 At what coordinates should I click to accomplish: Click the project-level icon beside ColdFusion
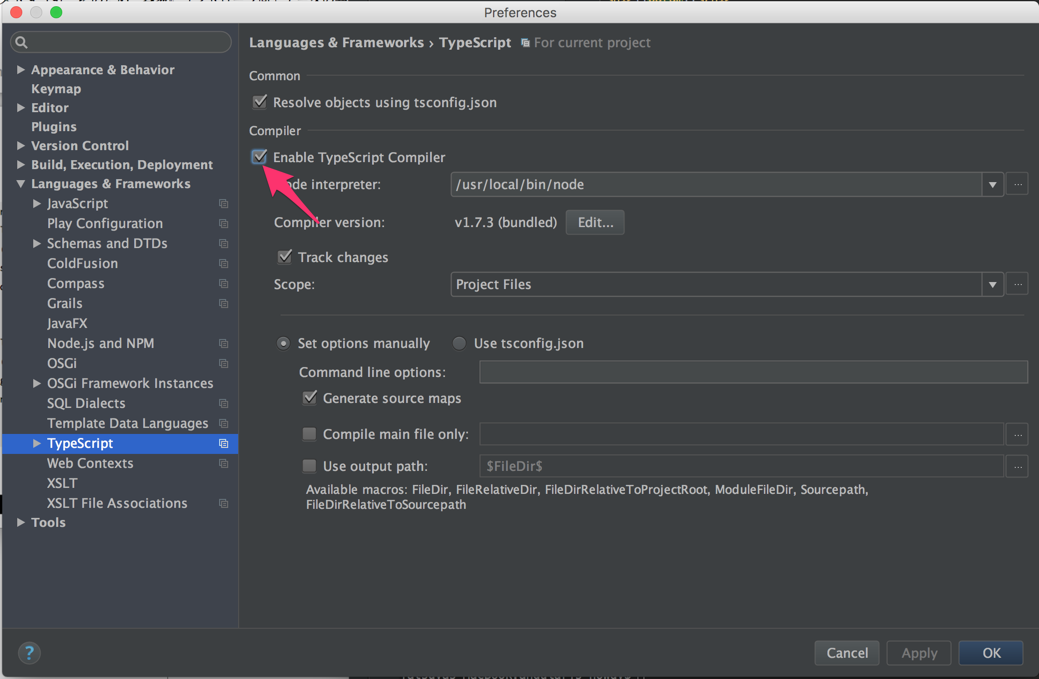click(223, 264)
